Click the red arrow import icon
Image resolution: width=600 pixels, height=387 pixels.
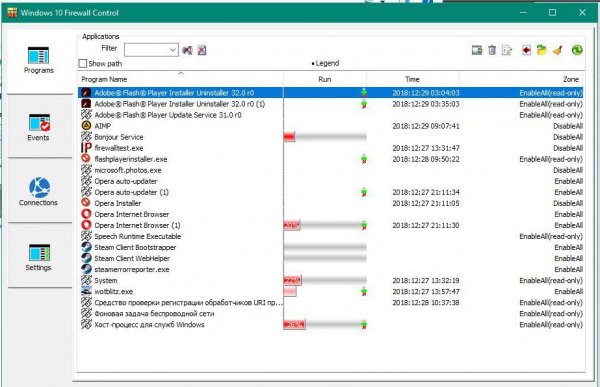coord(527,50)
